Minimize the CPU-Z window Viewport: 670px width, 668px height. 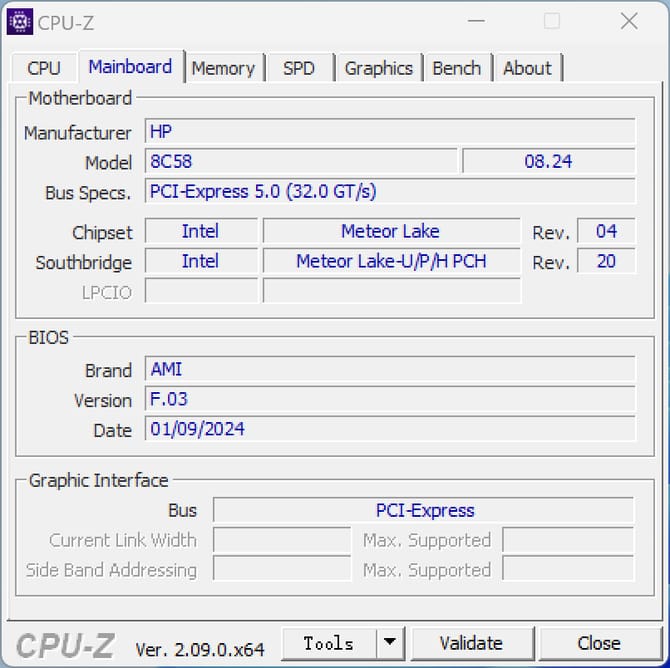tap(476, 21)
